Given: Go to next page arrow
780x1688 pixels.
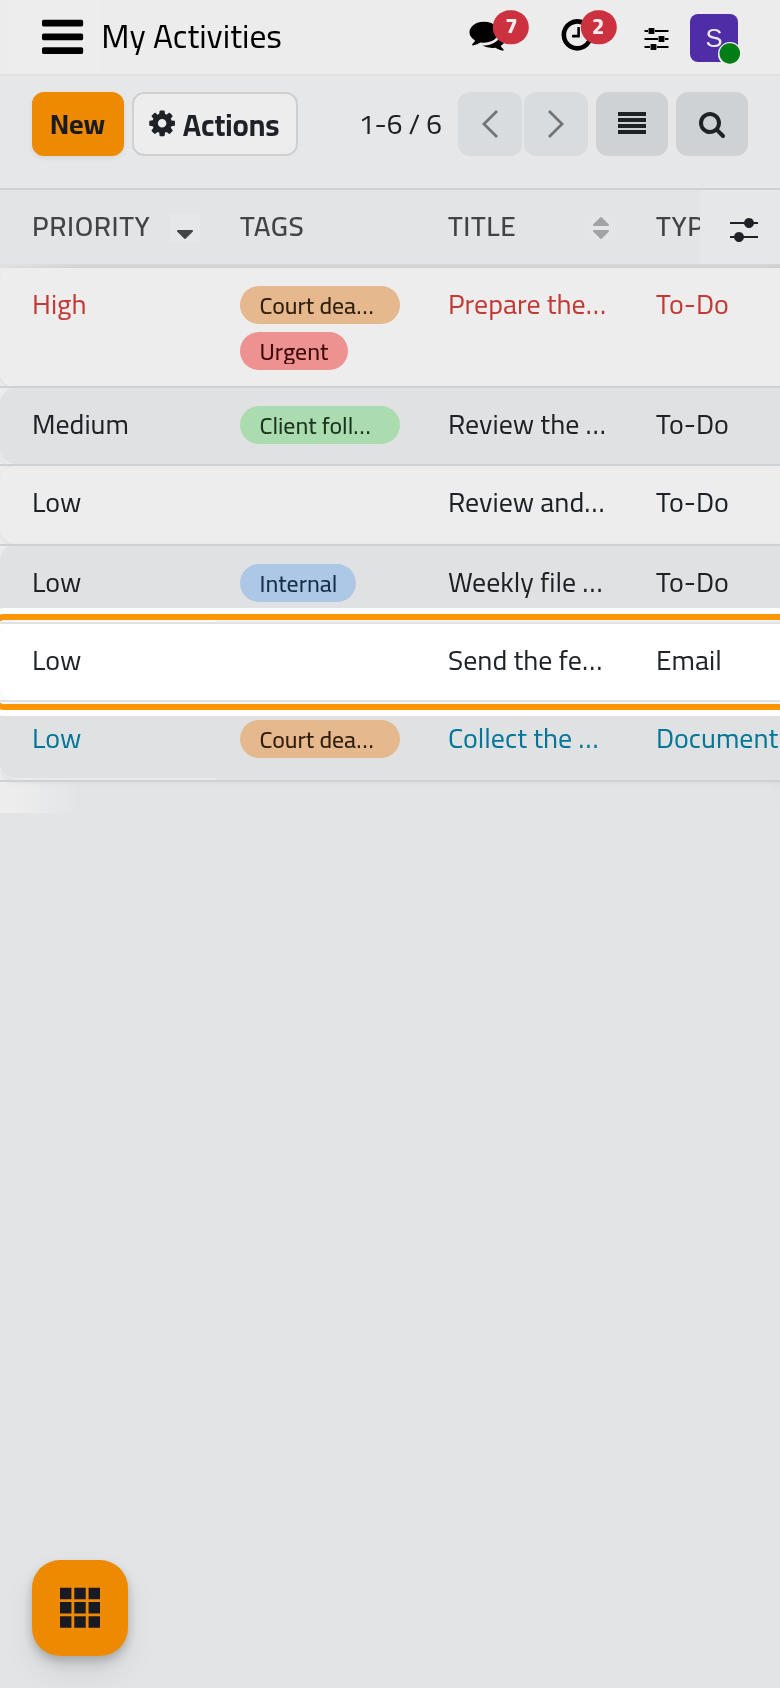Looking at the screenshot, I should [556, 124].
